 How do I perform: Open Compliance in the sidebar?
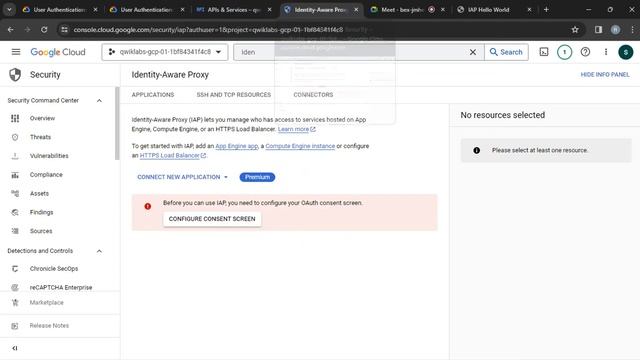point(46,175)
